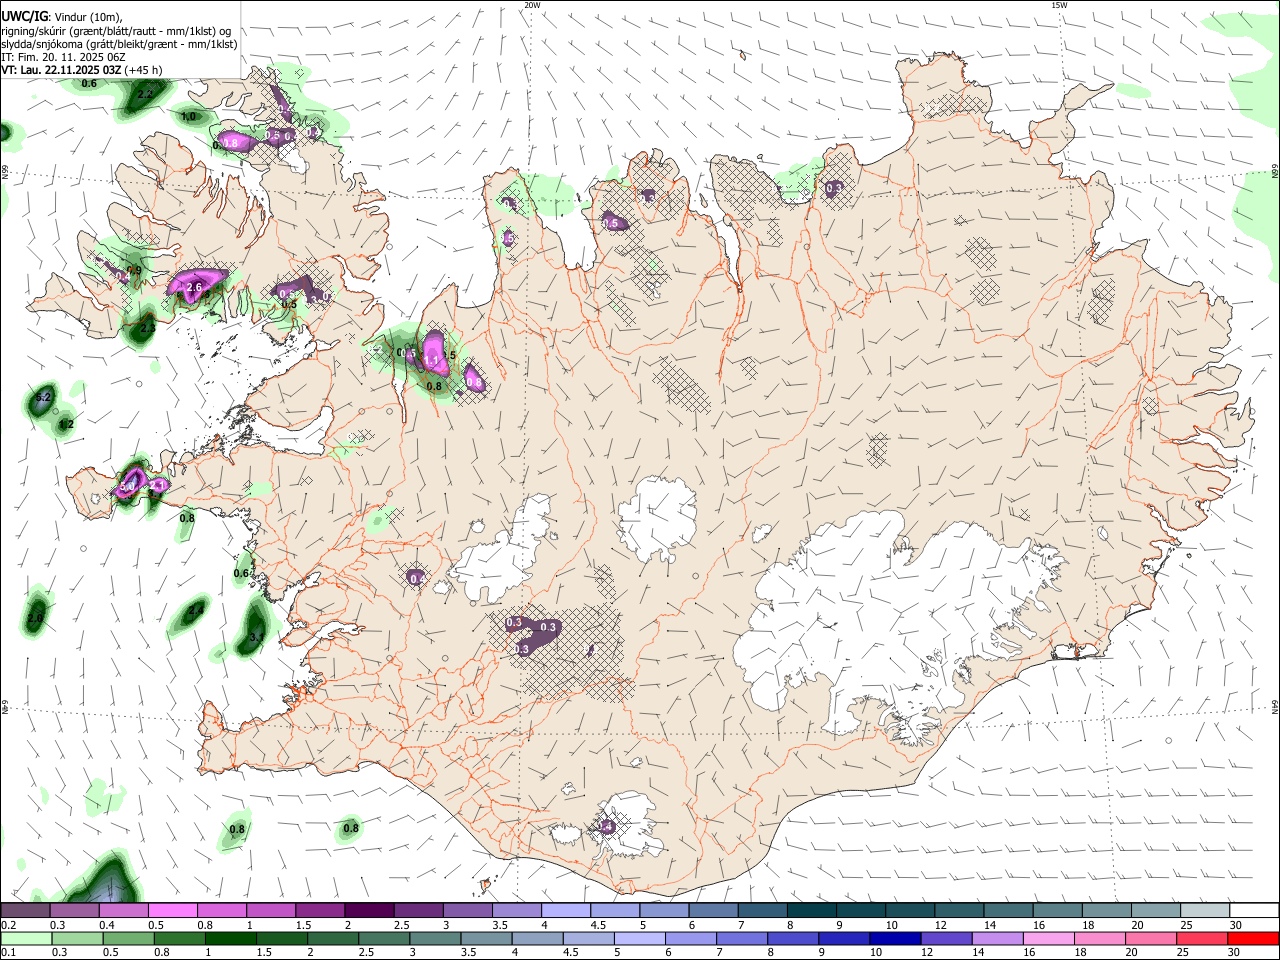This screenshot has width=1280, height=960.
Task: Click the '2.4' precipitation value on map
Action: coord(196,609)
